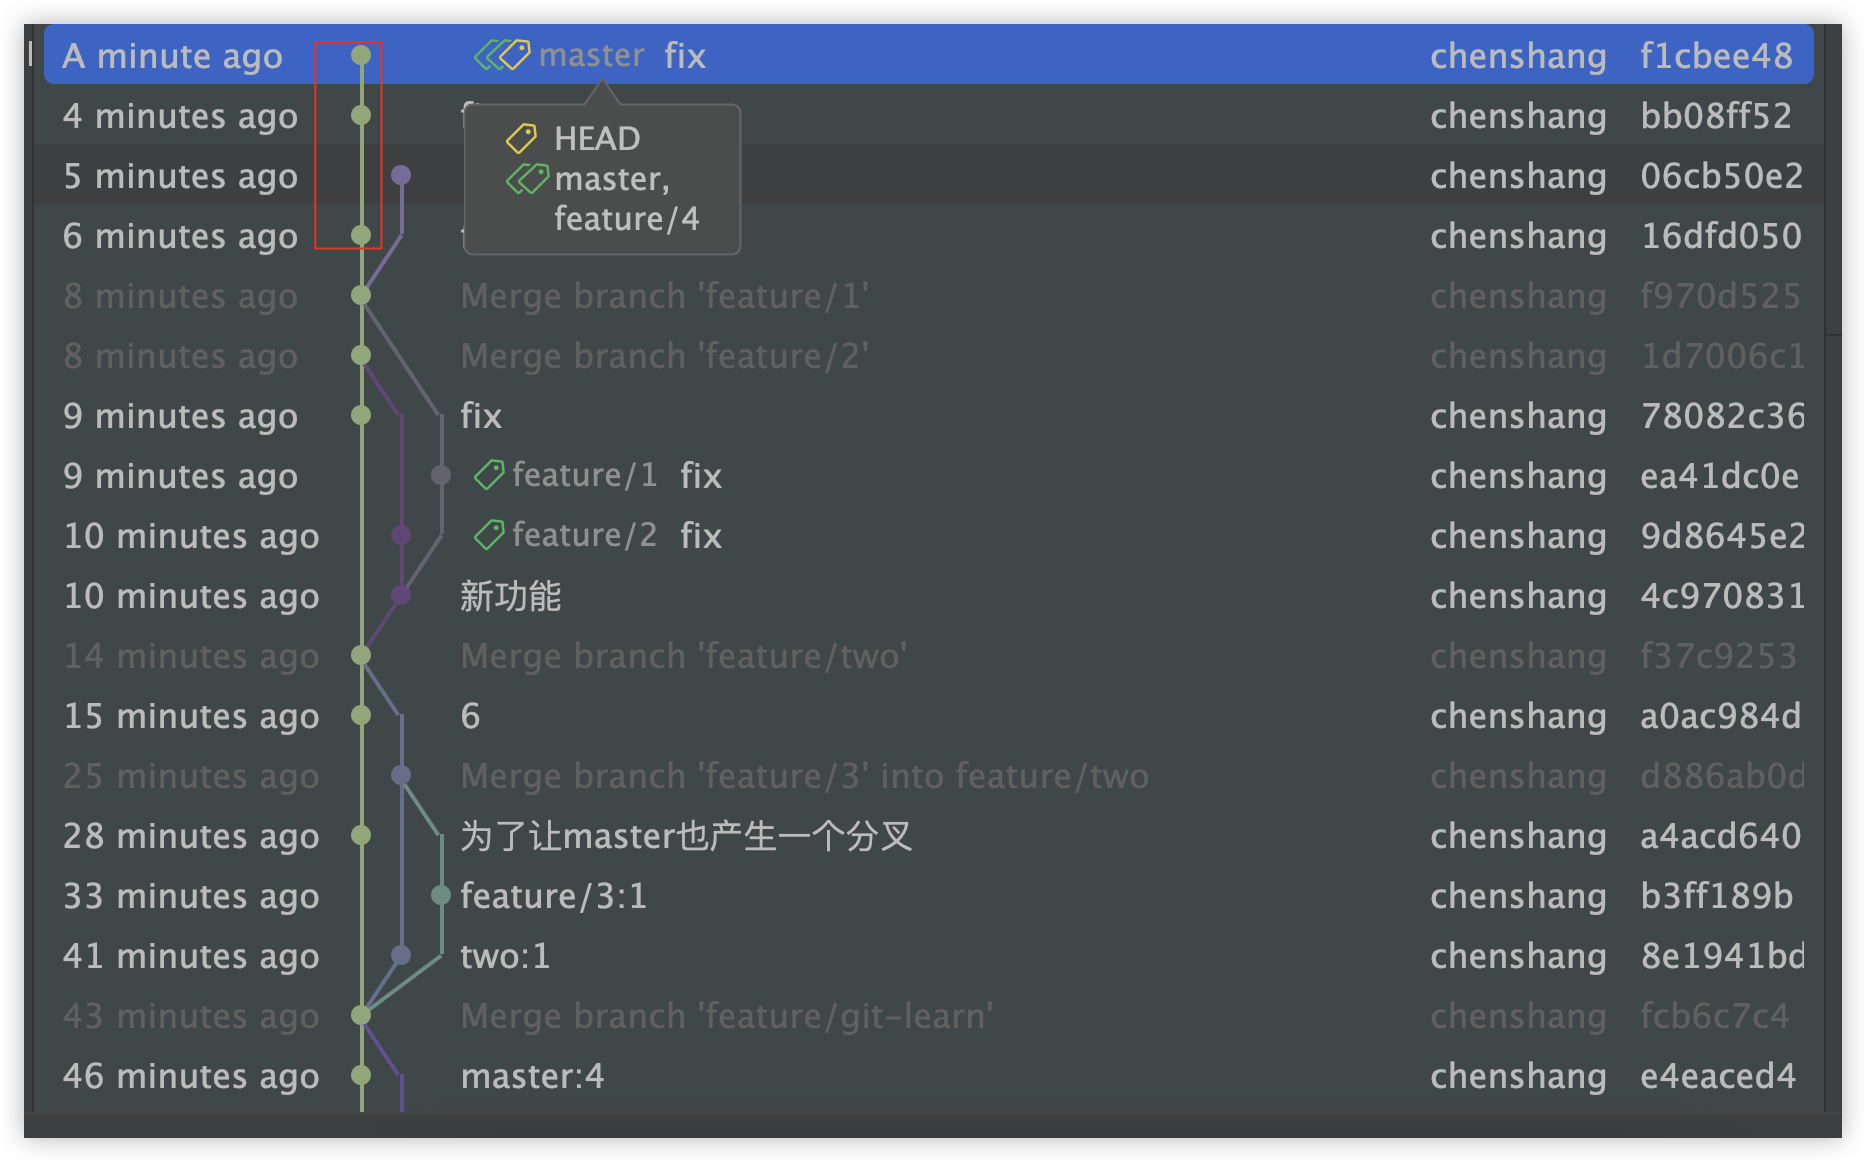
Task: Click the HEAD label in the tooltip
Action: pos(597,138)
